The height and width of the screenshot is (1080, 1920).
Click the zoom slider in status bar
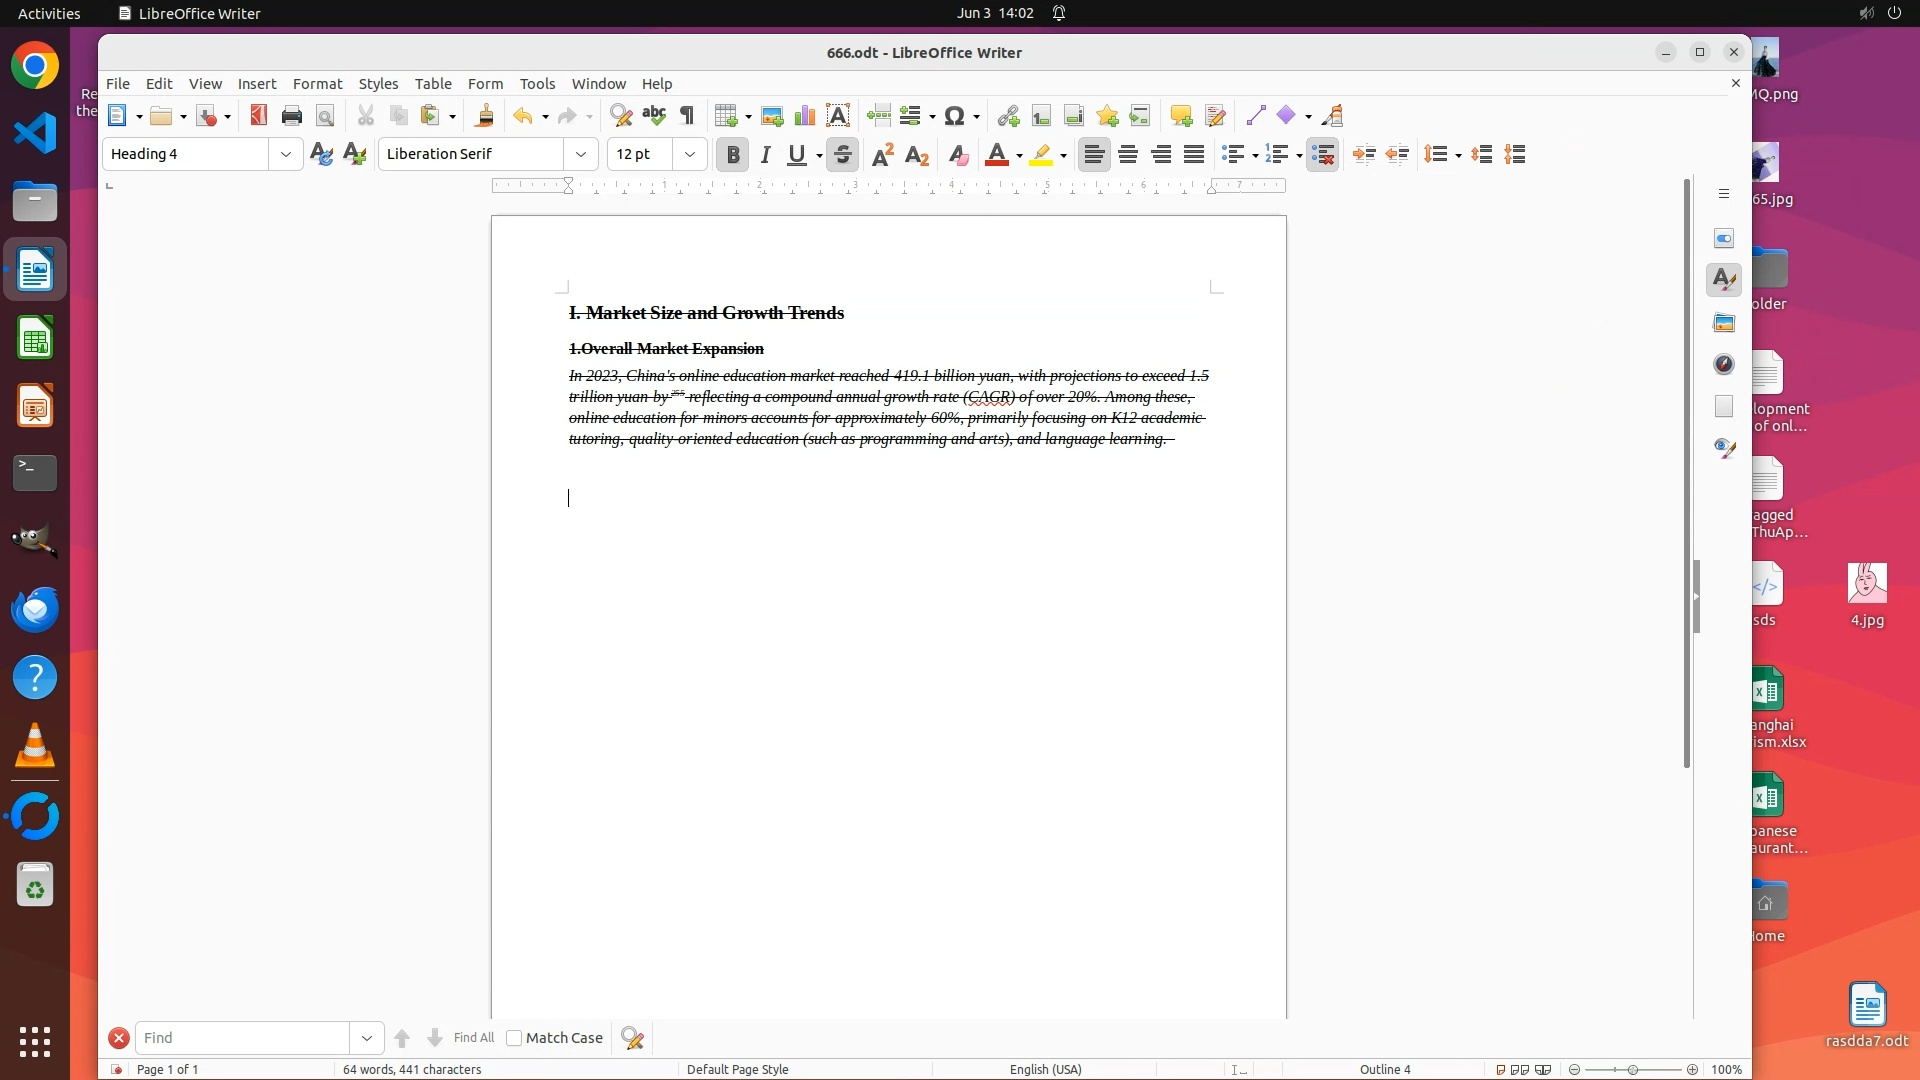(x=1633, y=1070)
